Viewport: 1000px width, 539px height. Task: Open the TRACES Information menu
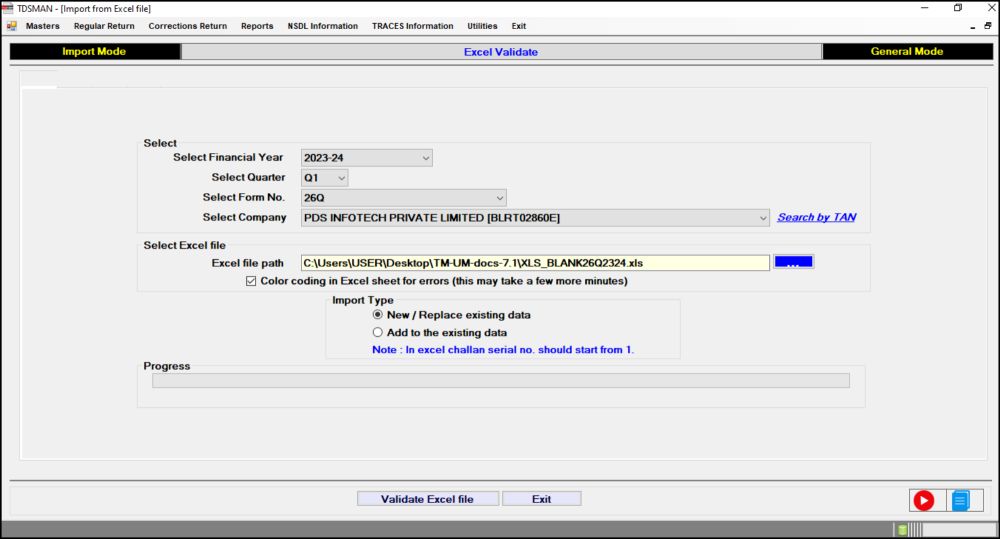[413, 26]
